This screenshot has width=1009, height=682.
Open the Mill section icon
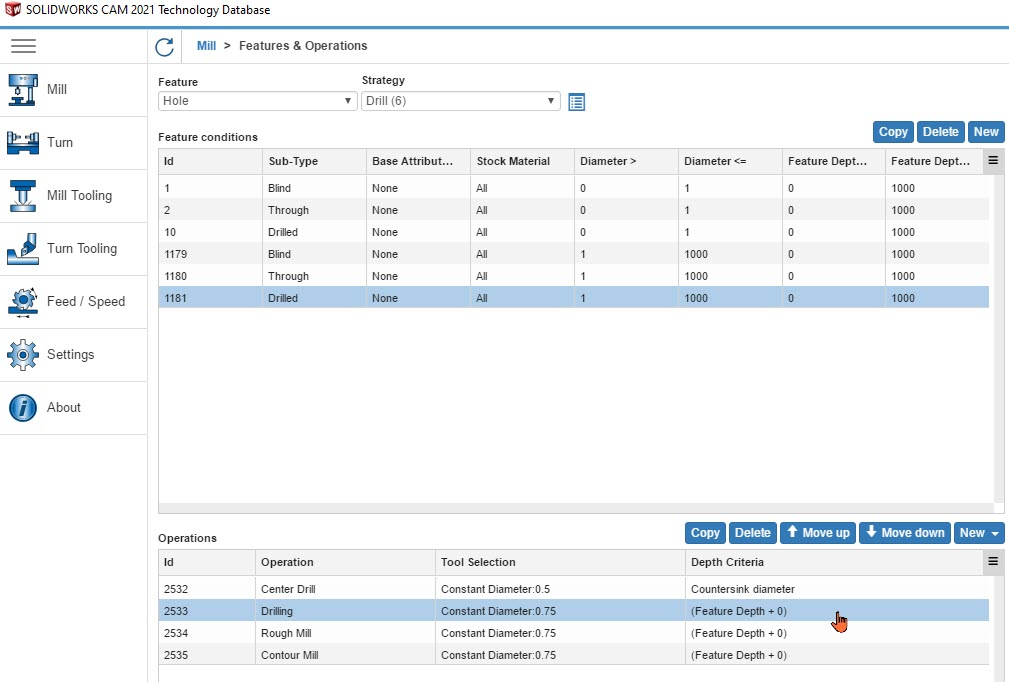(22, 89)
